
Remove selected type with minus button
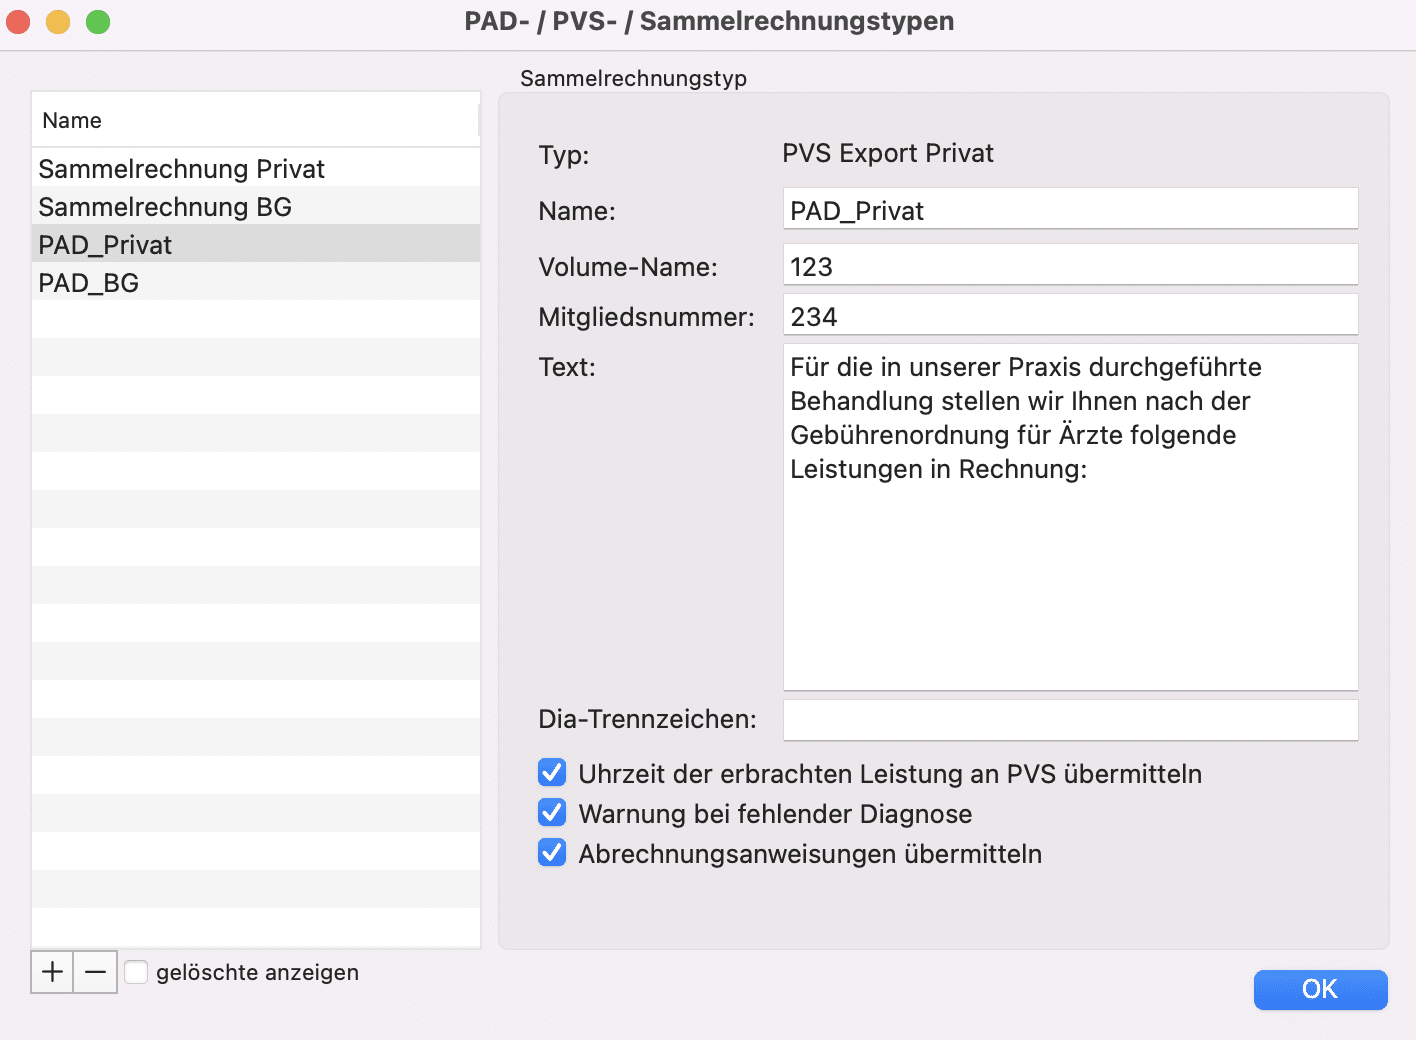tap(95, 972)
